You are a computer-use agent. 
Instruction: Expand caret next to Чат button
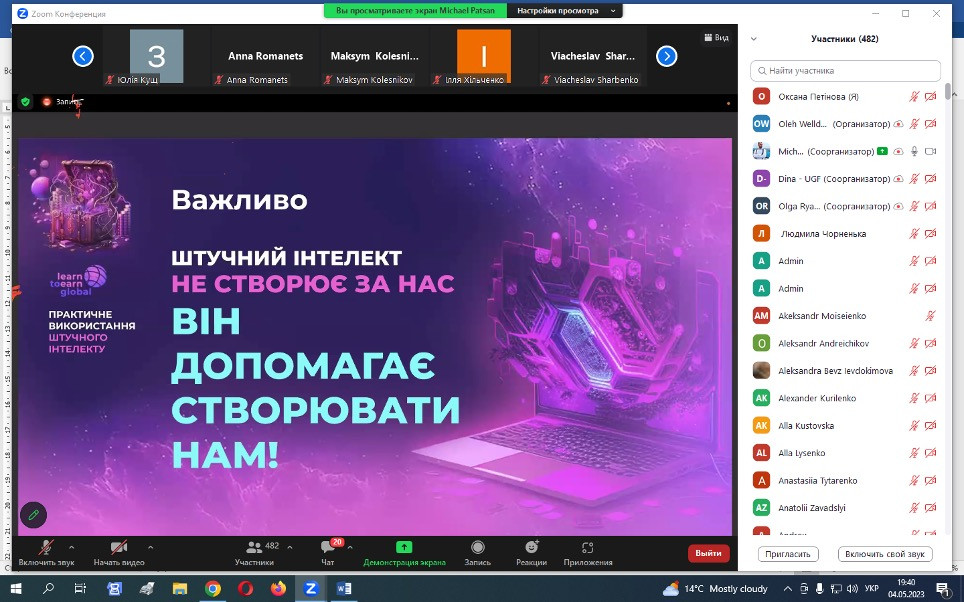point(350,547)
